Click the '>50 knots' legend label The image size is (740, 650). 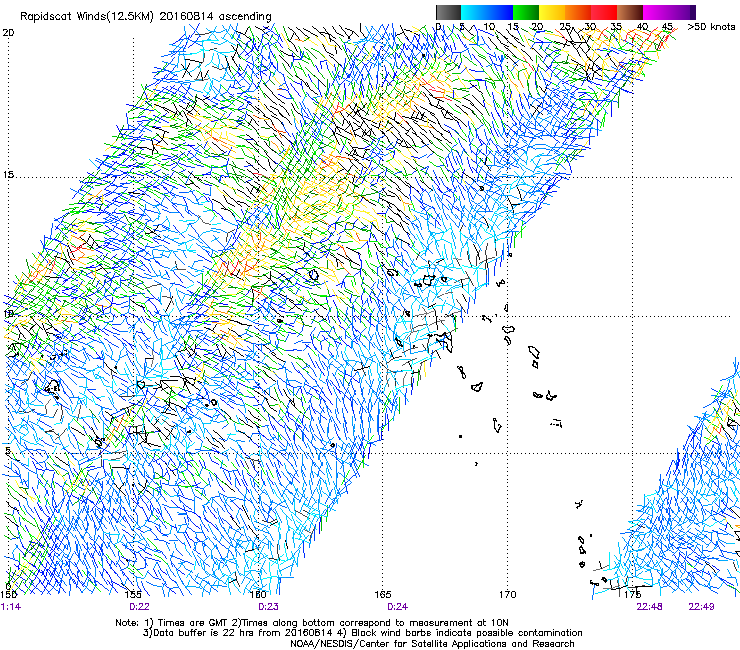[712, 27]
